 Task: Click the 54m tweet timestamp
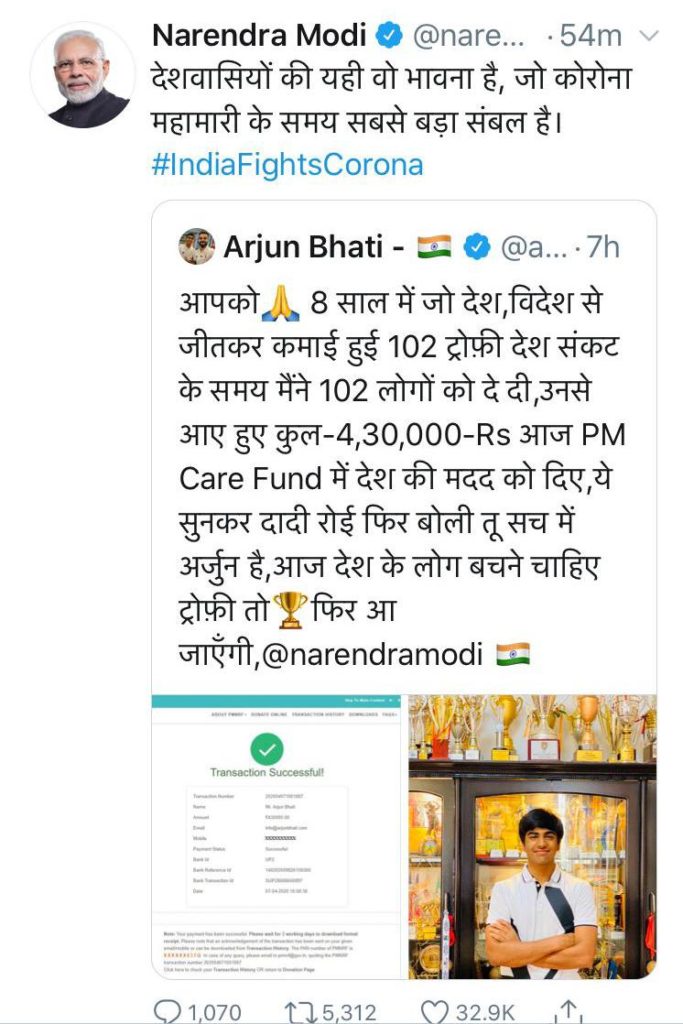coord(591,36)
